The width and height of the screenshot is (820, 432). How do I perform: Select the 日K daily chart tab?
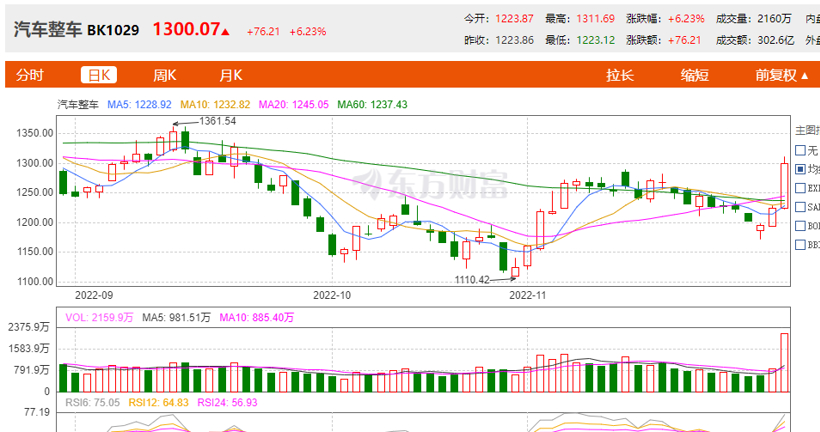point(98,75)
